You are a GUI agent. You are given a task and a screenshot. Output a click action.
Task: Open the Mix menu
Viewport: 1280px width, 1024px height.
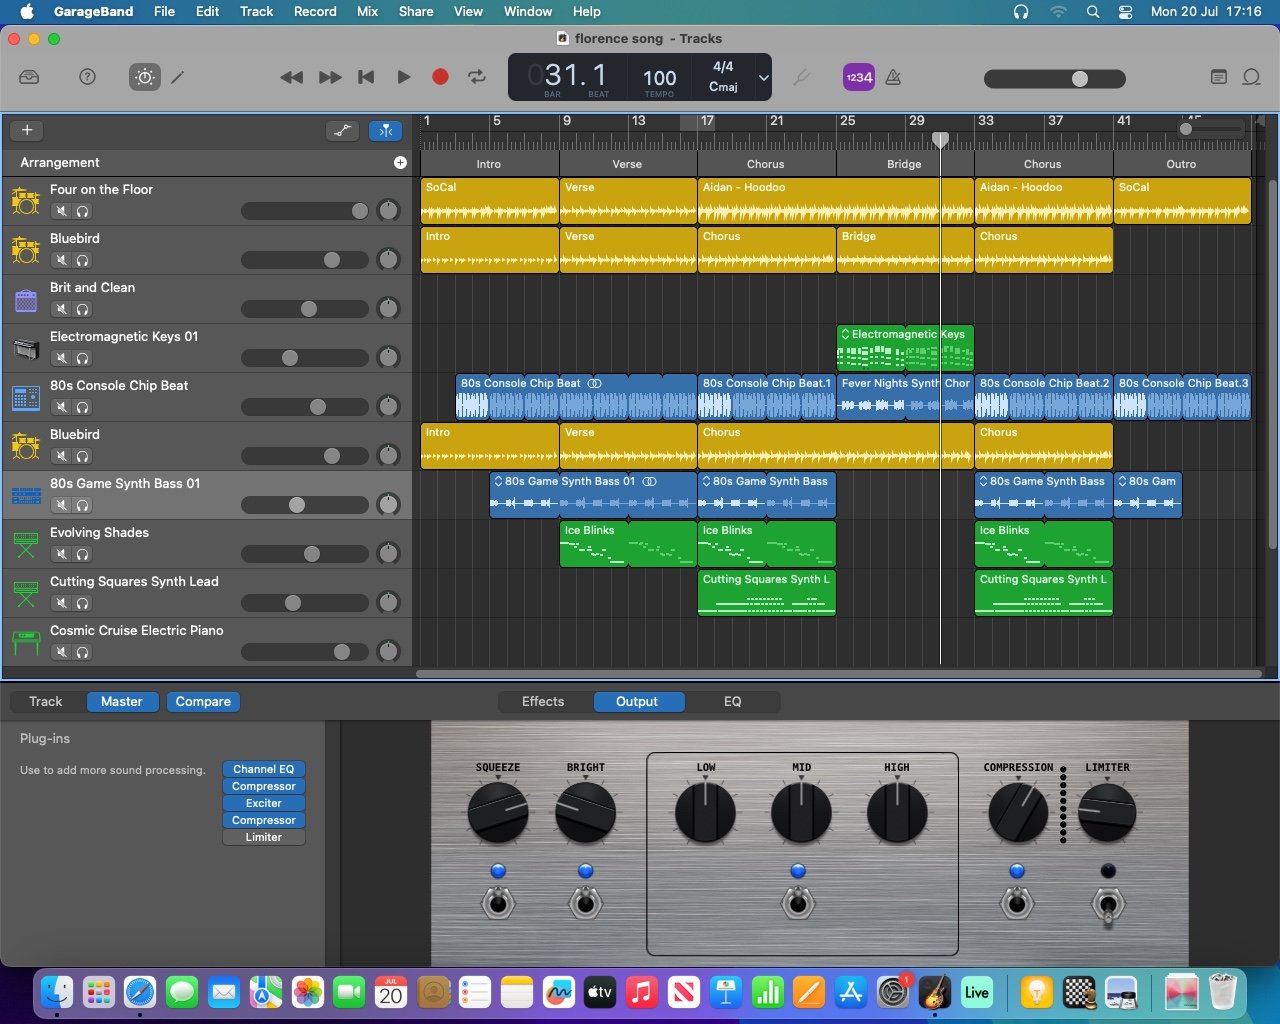pos(367,11)
